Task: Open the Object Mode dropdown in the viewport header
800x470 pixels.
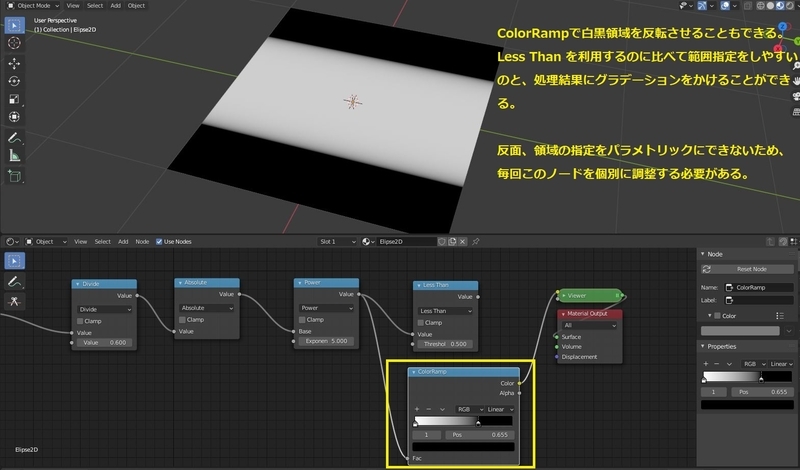Action: [x=33, y=6]
